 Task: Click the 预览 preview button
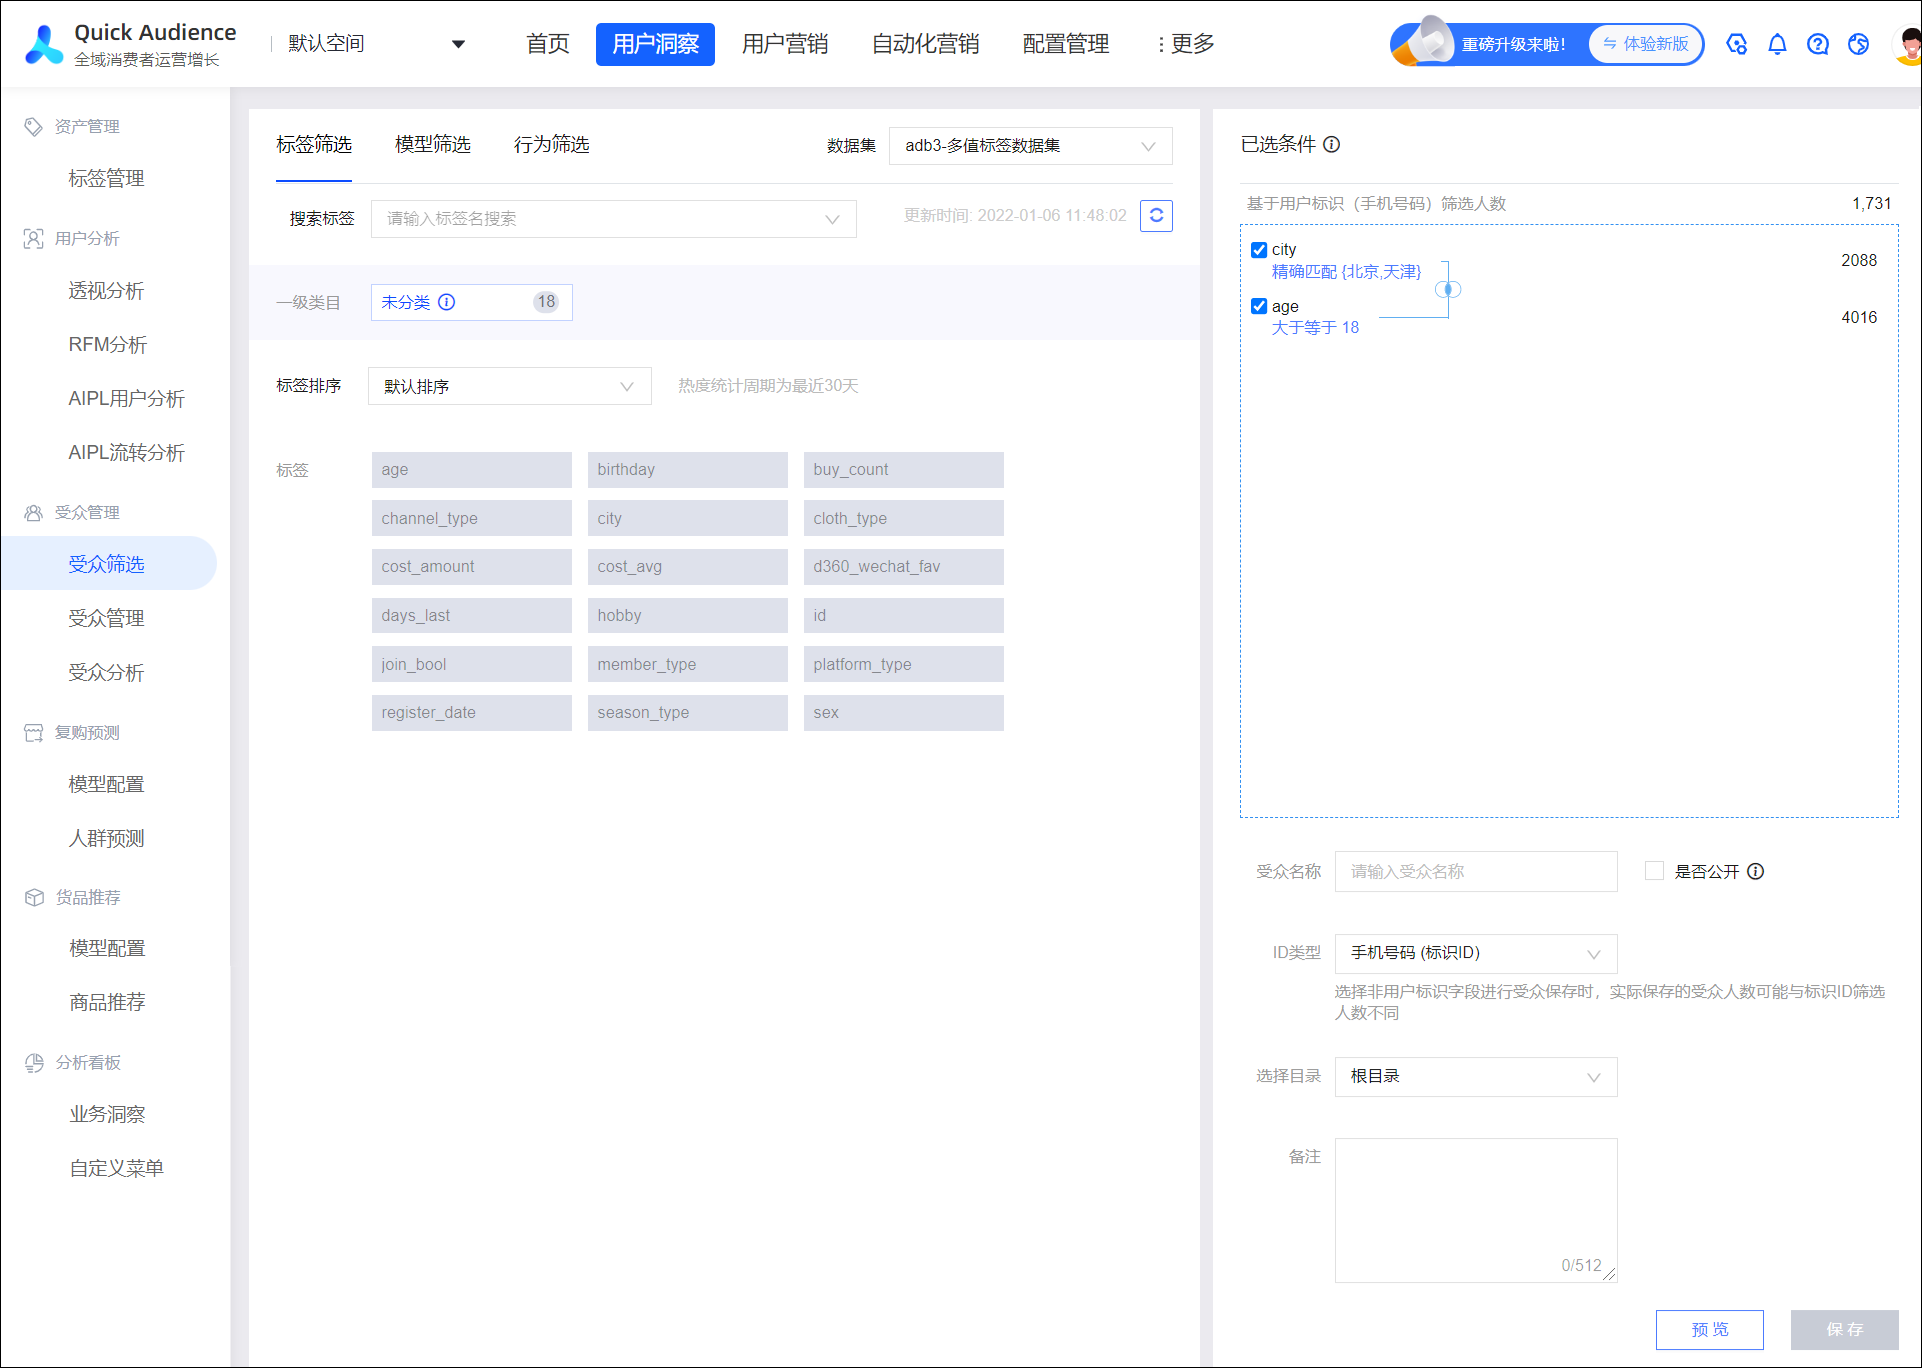[1710, 1329]
